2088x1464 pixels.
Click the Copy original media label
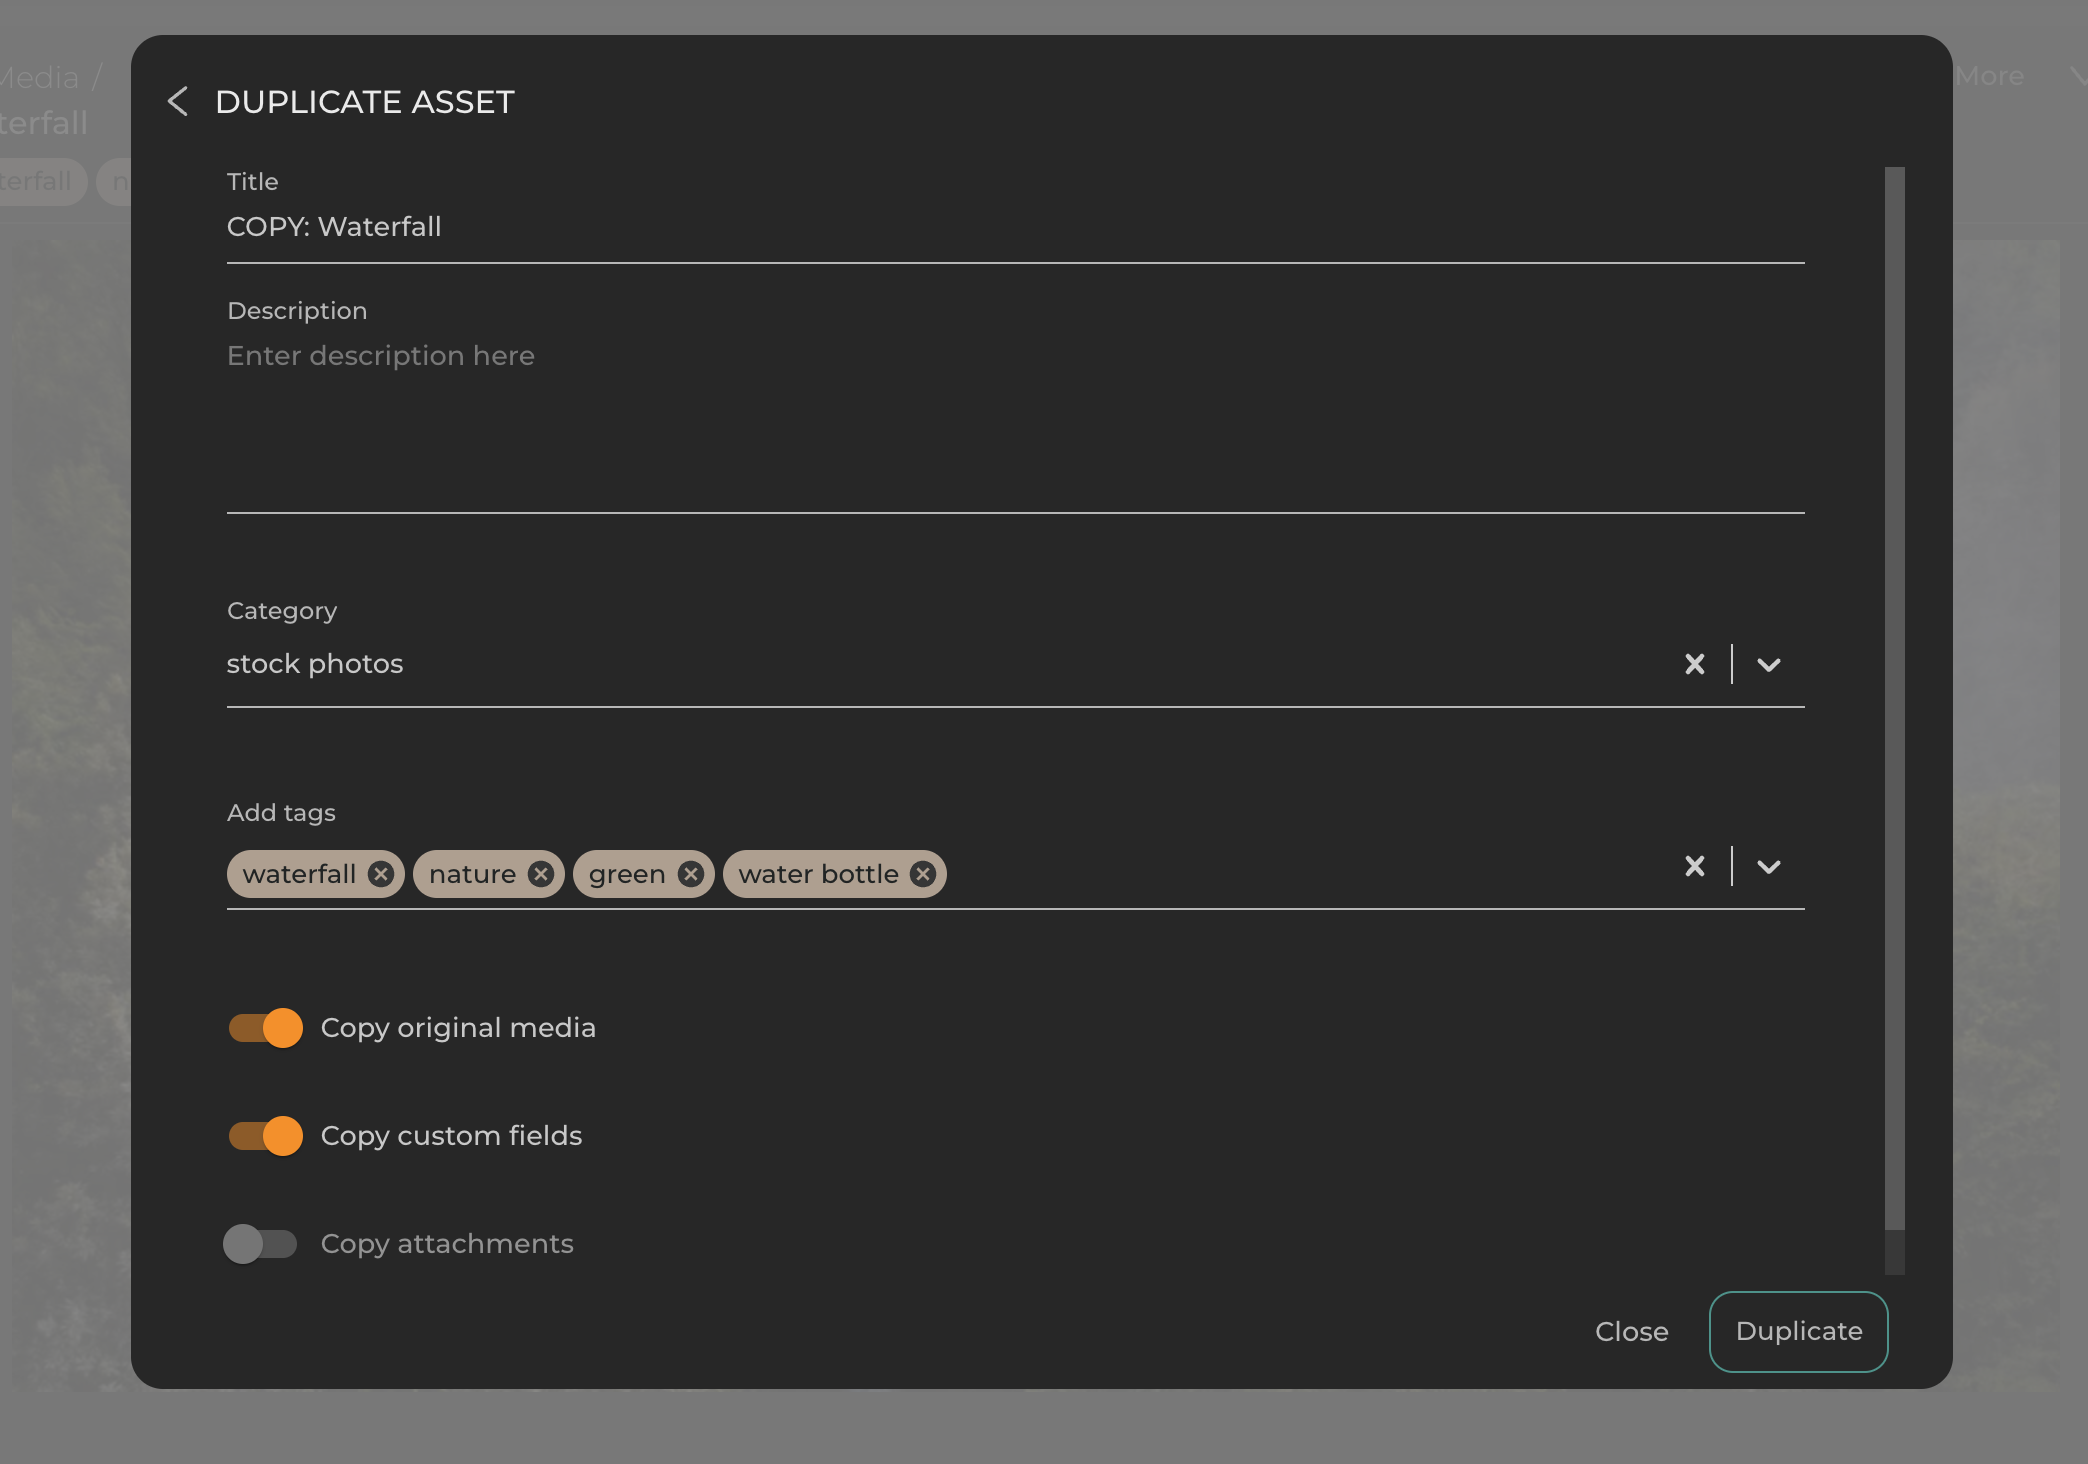[458, 1028]
